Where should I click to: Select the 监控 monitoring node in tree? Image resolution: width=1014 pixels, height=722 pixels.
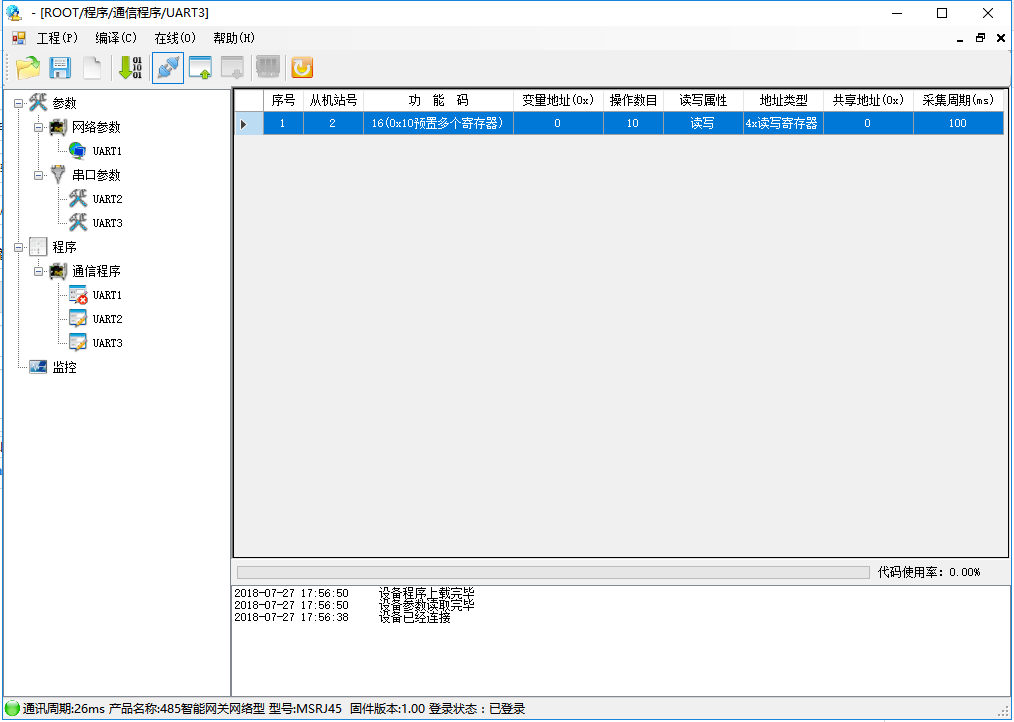(x=64, y=367)
